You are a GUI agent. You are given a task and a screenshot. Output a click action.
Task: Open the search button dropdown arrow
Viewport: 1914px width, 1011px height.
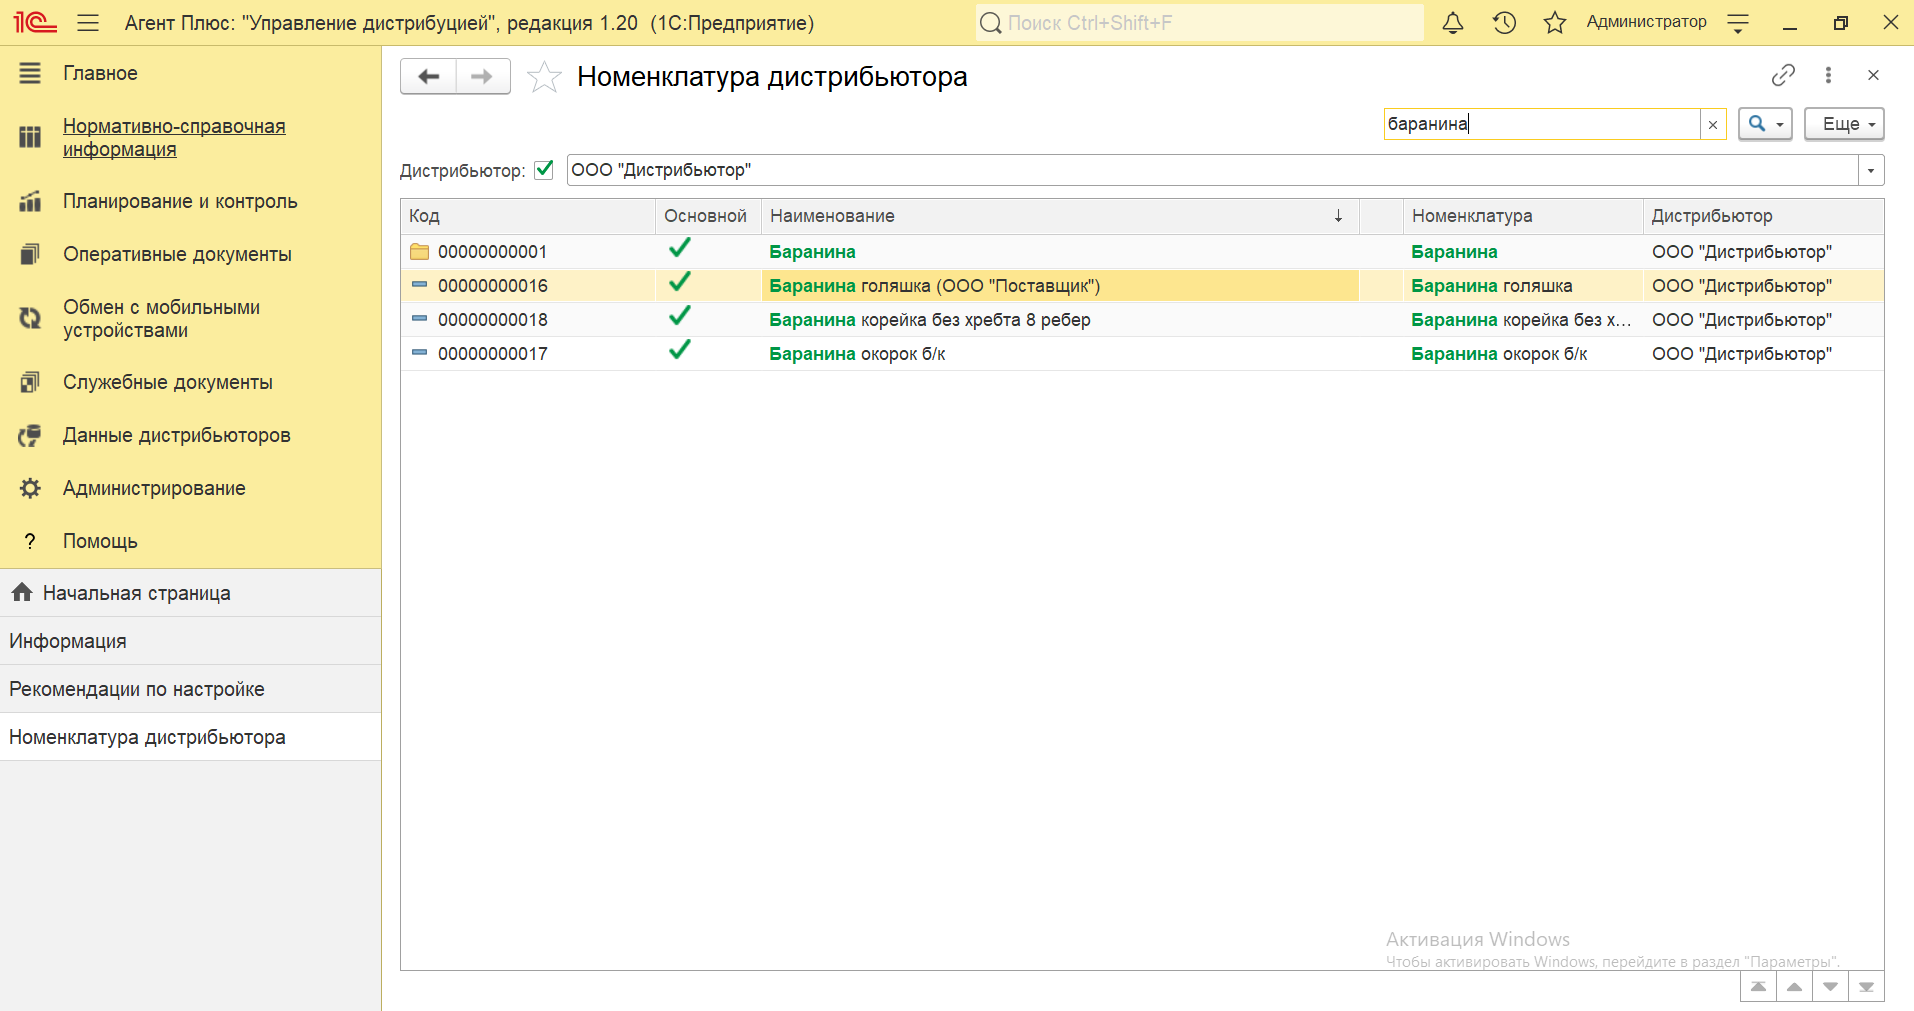(1780, 125)
